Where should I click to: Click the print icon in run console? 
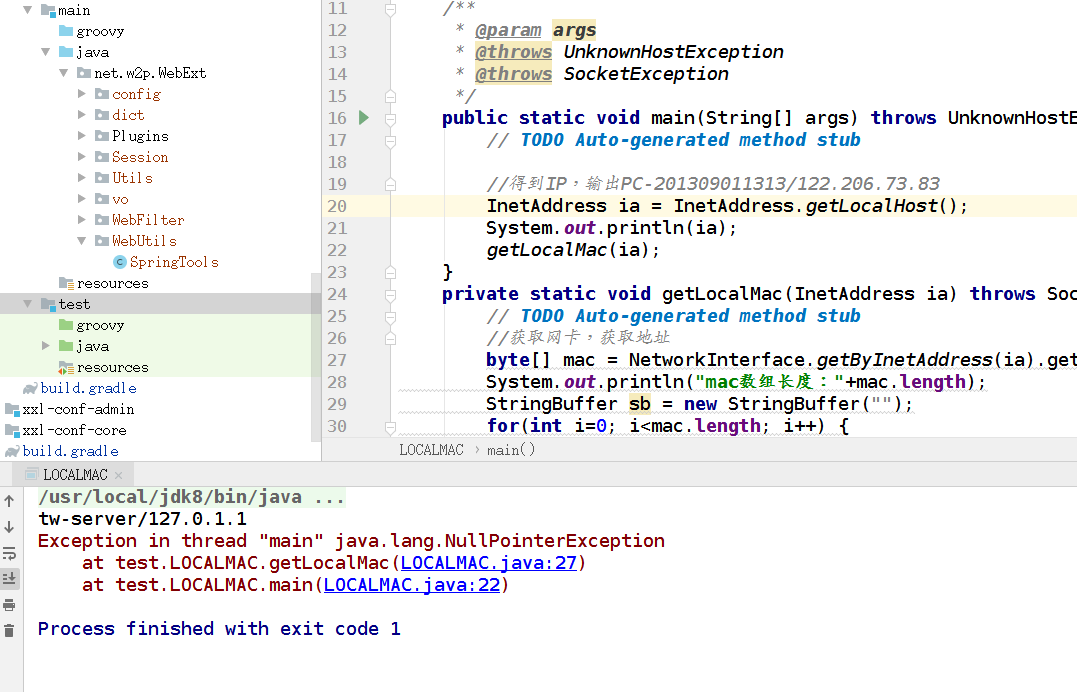pyautogui.click(x=9, y=605)
